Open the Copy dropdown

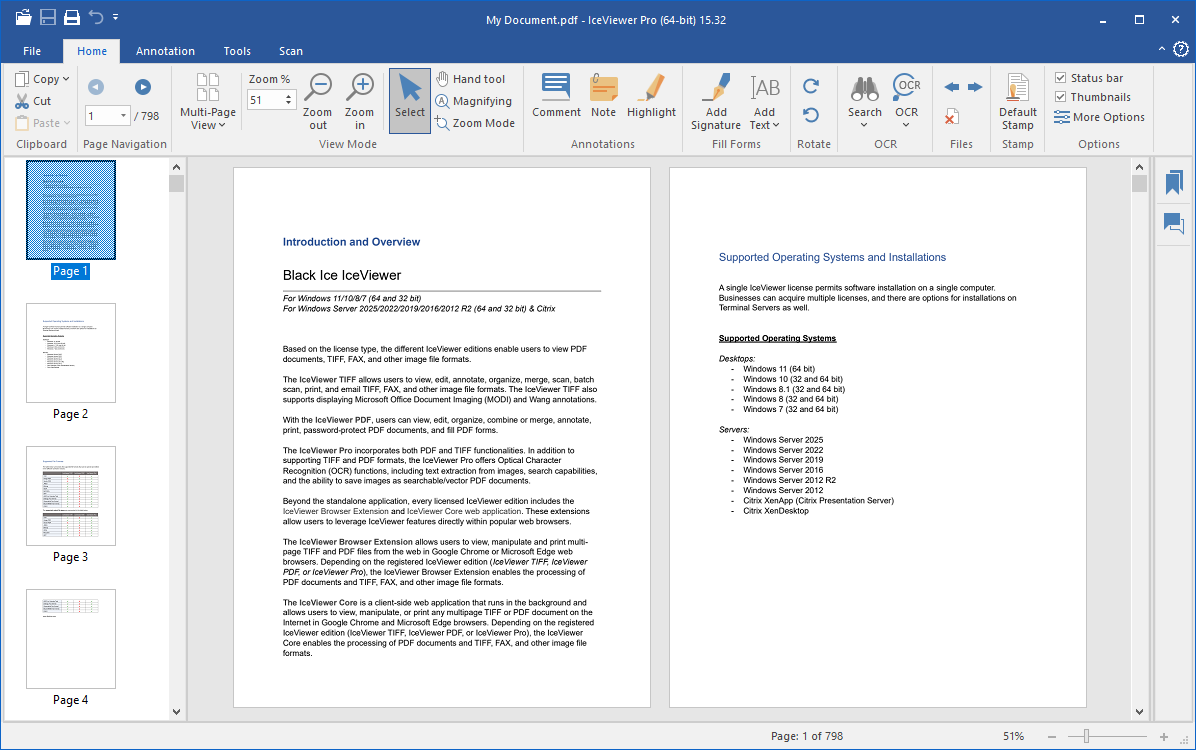click(43, 79)
